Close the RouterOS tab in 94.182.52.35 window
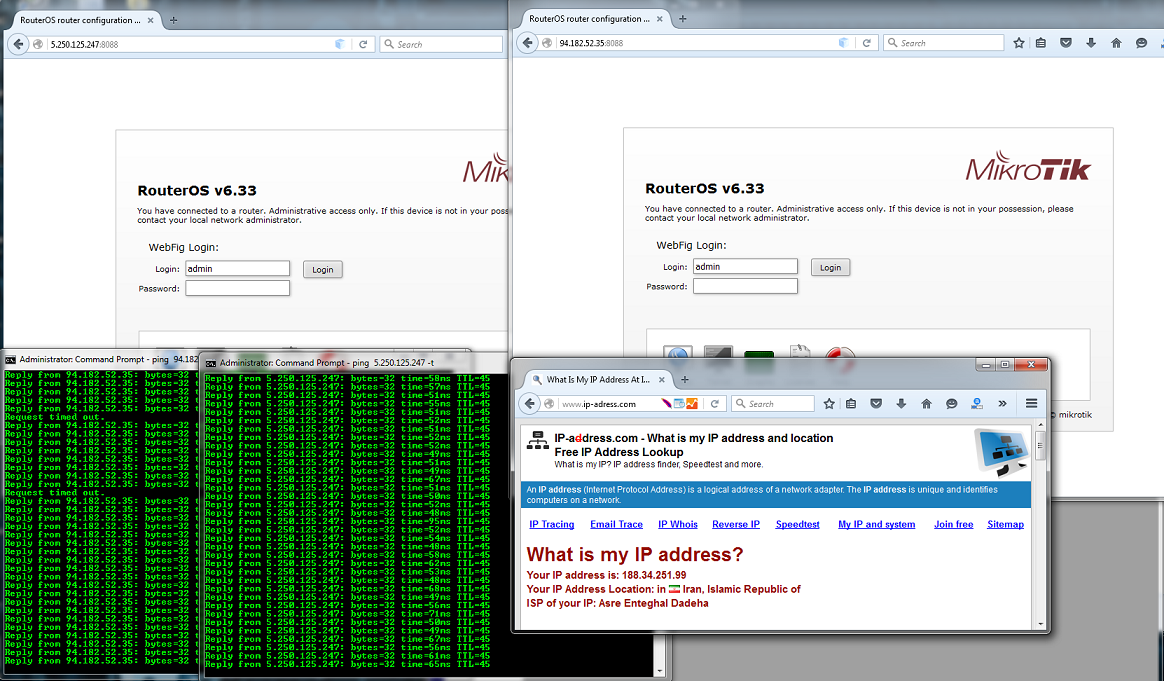Image resolution: width=1164 pixels, height=681 pixels. (660, 19)
